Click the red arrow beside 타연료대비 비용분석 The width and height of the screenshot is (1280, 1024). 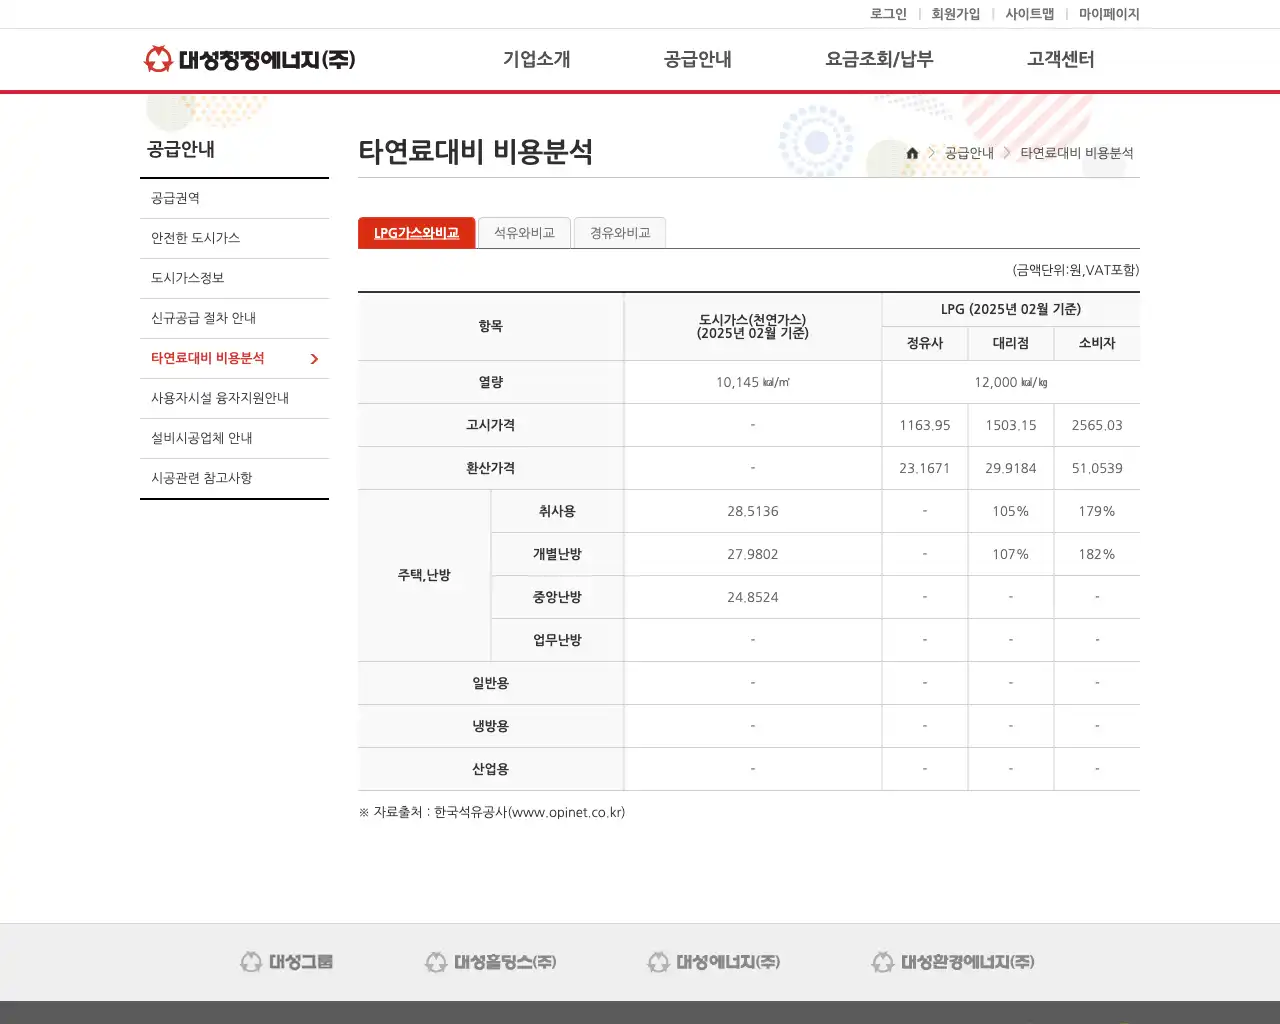pos(314,358)
